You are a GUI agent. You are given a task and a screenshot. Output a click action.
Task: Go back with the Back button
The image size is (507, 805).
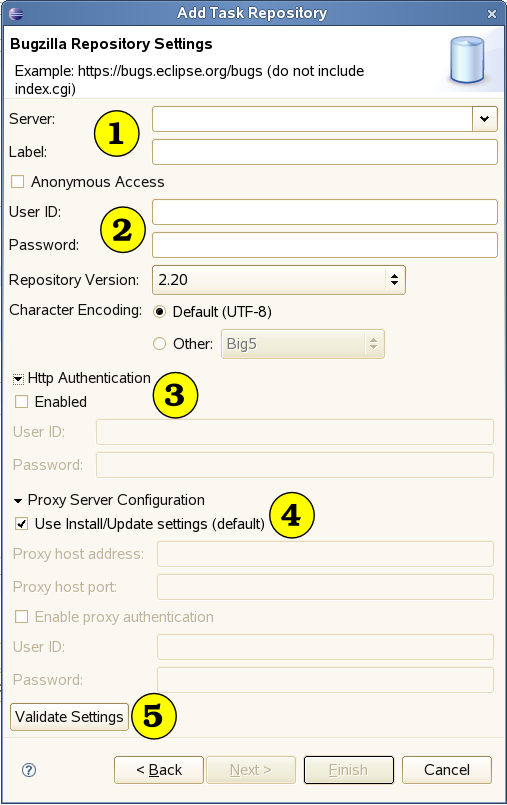point(159,770)
